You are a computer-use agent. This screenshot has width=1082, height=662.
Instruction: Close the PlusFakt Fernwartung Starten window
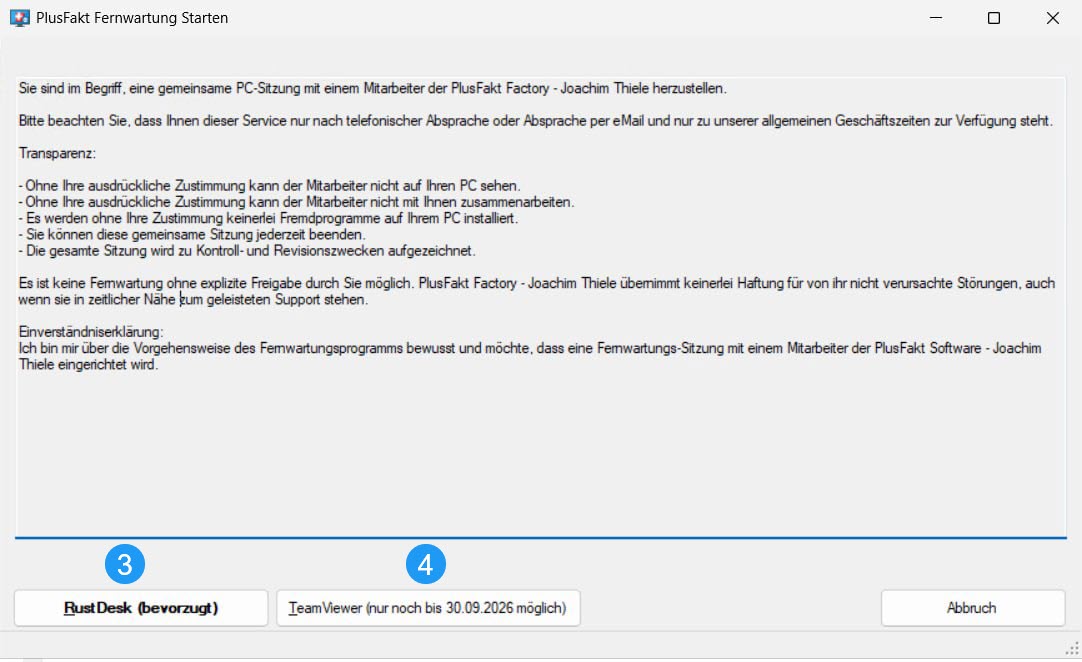1052,18
